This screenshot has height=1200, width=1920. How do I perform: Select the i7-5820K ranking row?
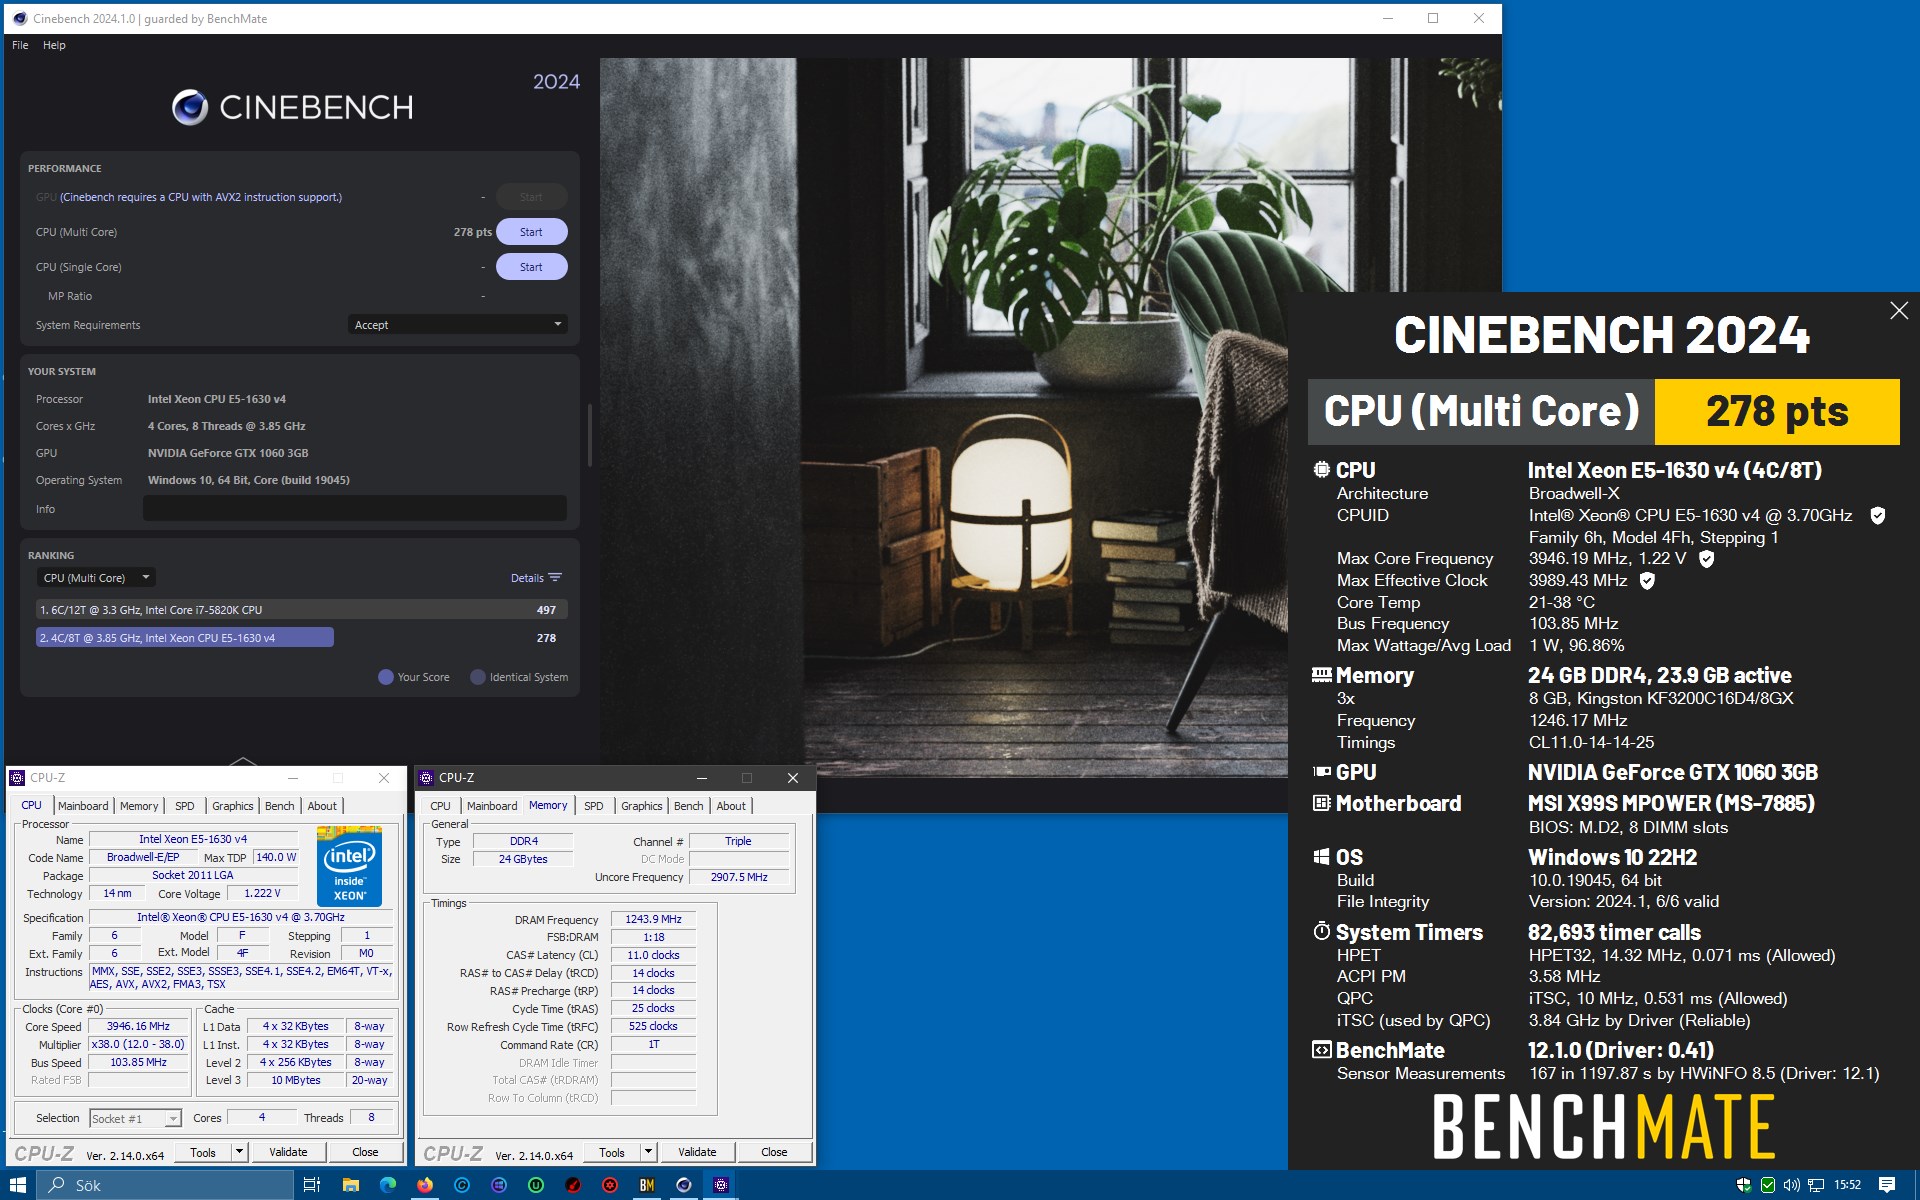pos(302,610)
